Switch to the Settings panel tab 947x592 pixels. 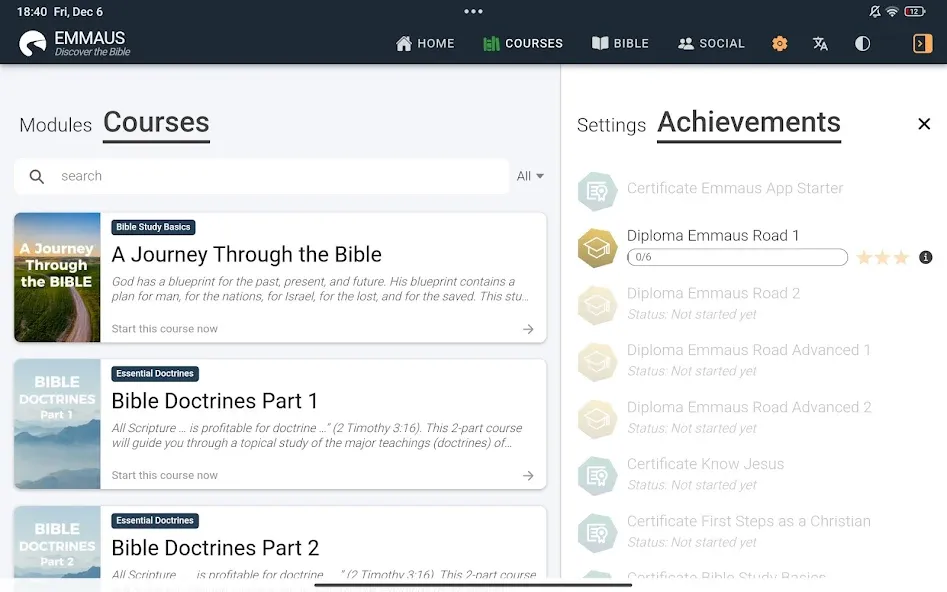611,125
